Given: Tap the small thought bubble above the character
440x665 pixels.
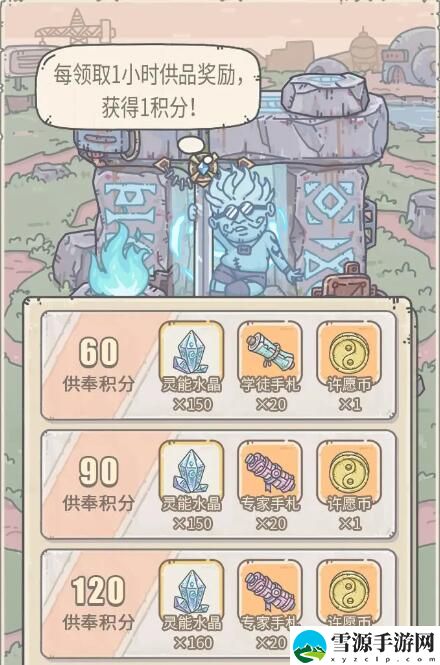Looking at the screenshot, I should click(x=191, y=145).
